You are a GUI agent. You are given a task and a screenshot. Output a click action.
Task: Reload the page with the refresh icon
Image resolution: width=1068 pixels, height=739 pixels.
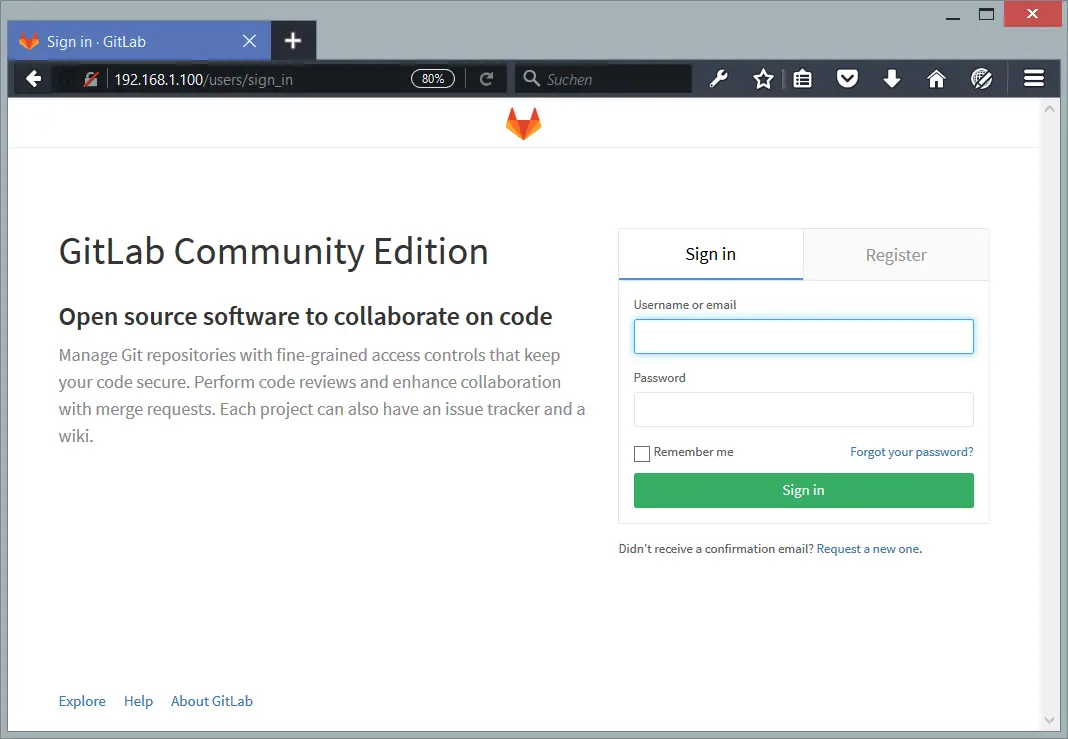tap(486, 79)
